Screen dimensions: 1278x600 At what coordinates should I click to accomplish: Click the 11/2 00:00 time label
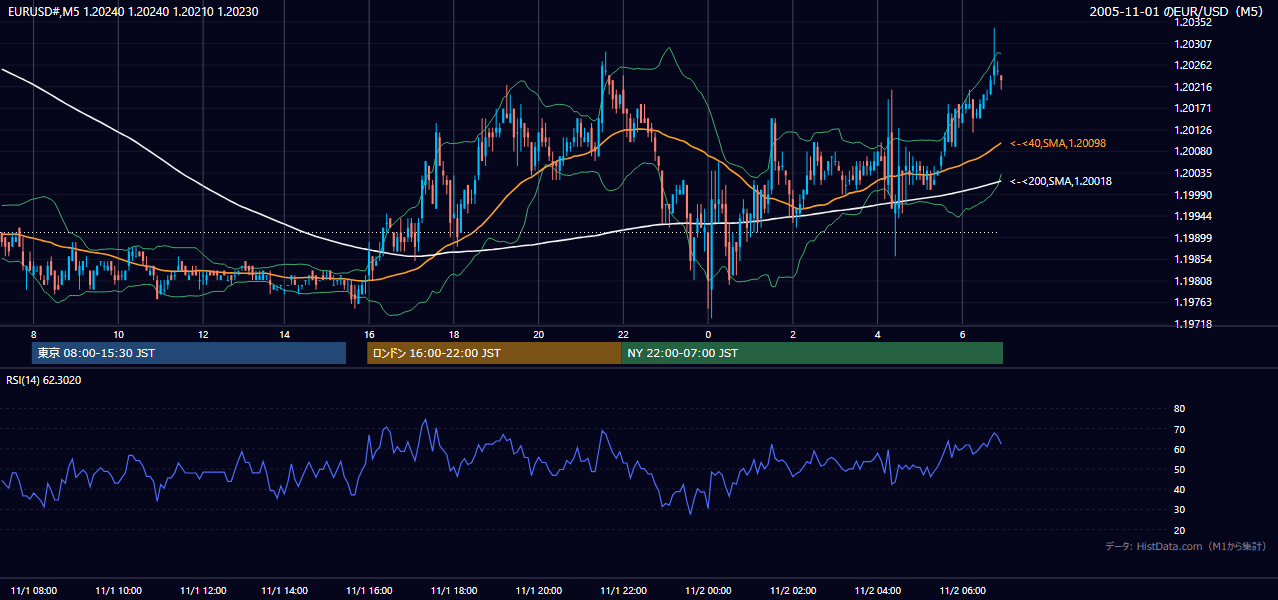(708, 590)
